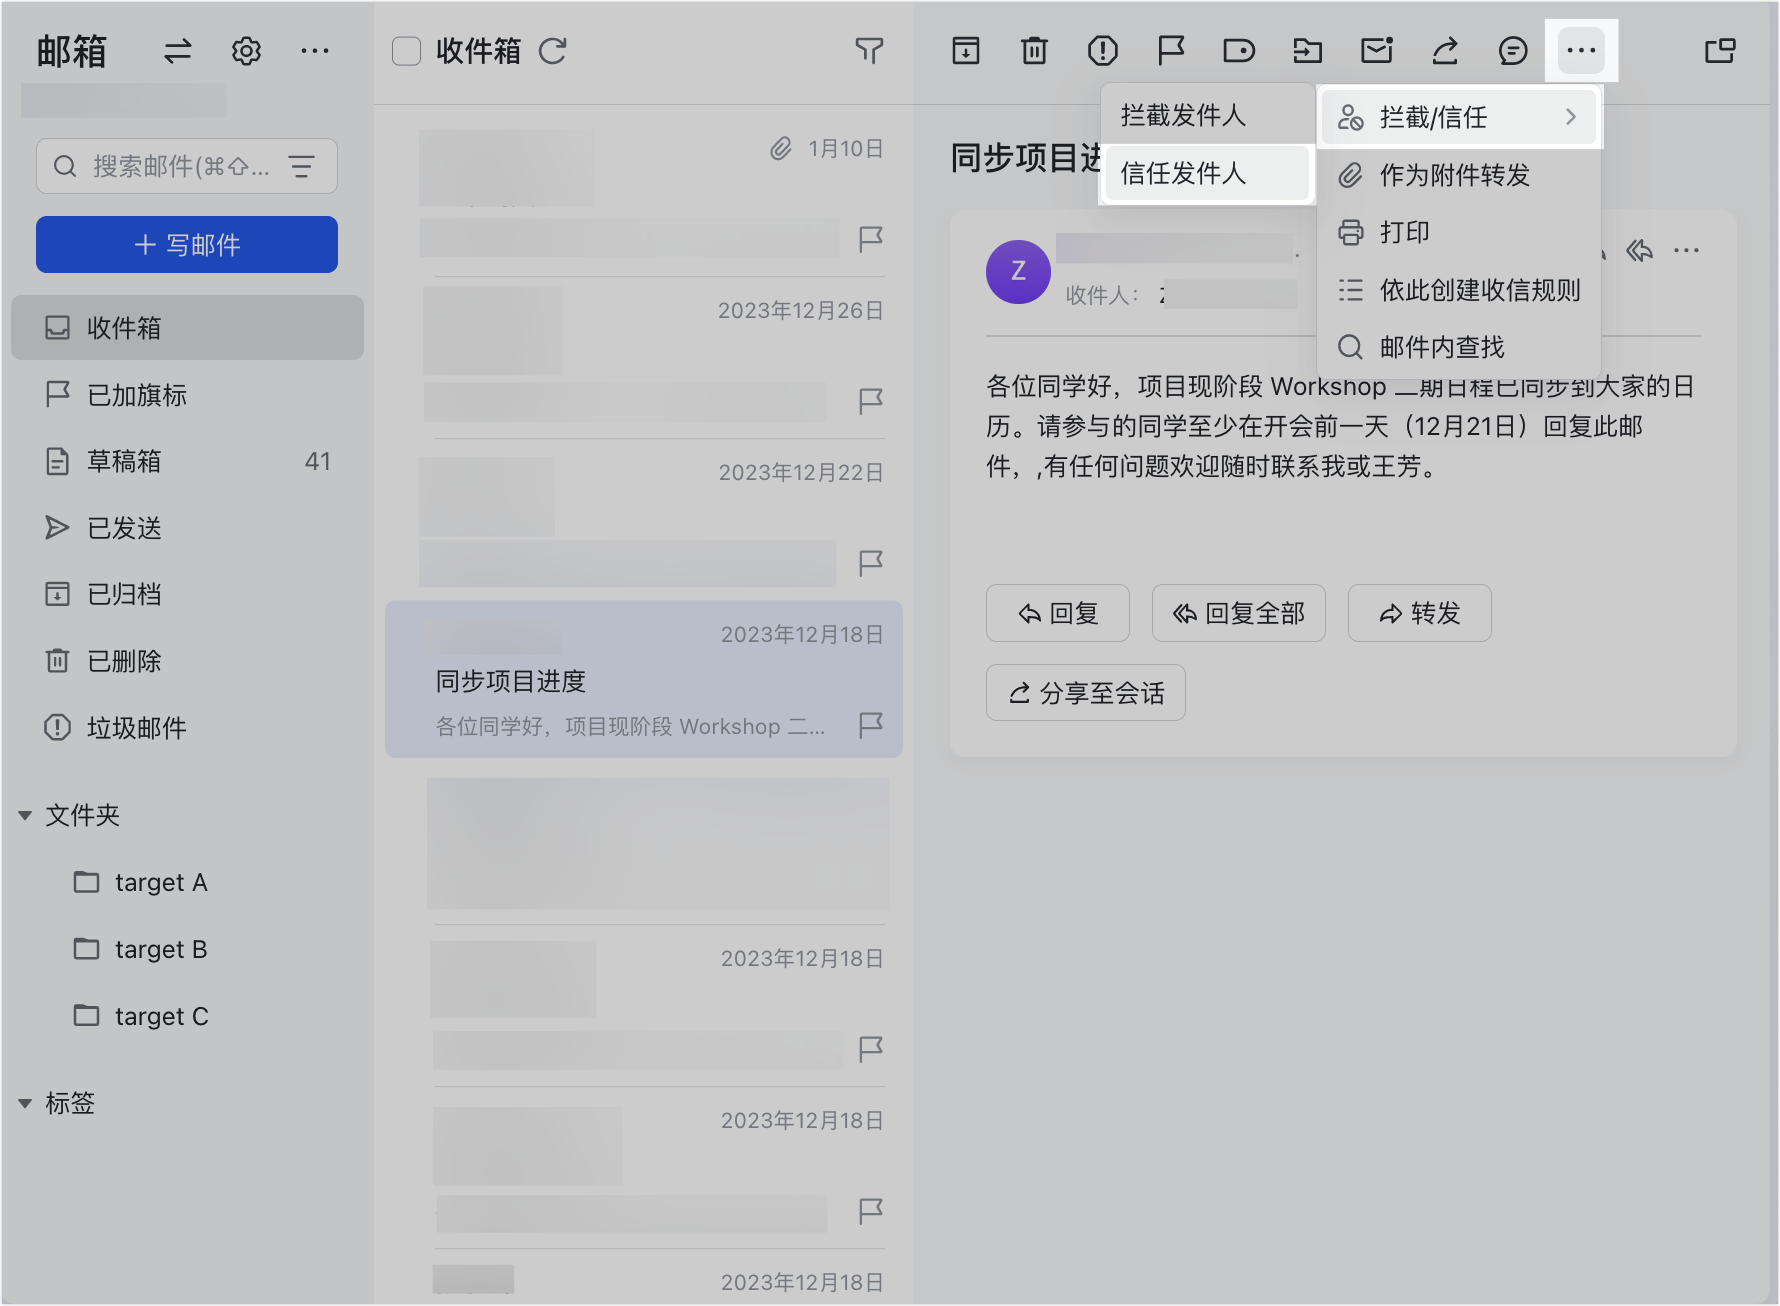The width and height of the screenshot is (1780, 1306).
Task: Collapse the 标签 labels section
Action: 26,1104
